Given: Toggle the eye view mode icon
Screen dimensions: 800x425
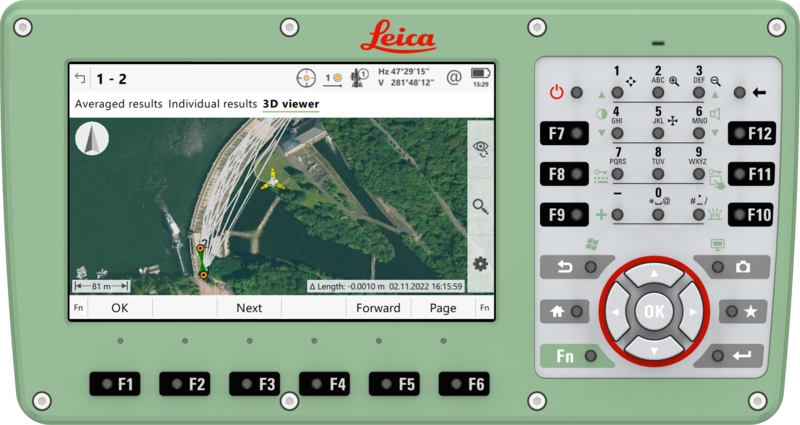Looking at the screenshot, I should [x=481, y=147].
